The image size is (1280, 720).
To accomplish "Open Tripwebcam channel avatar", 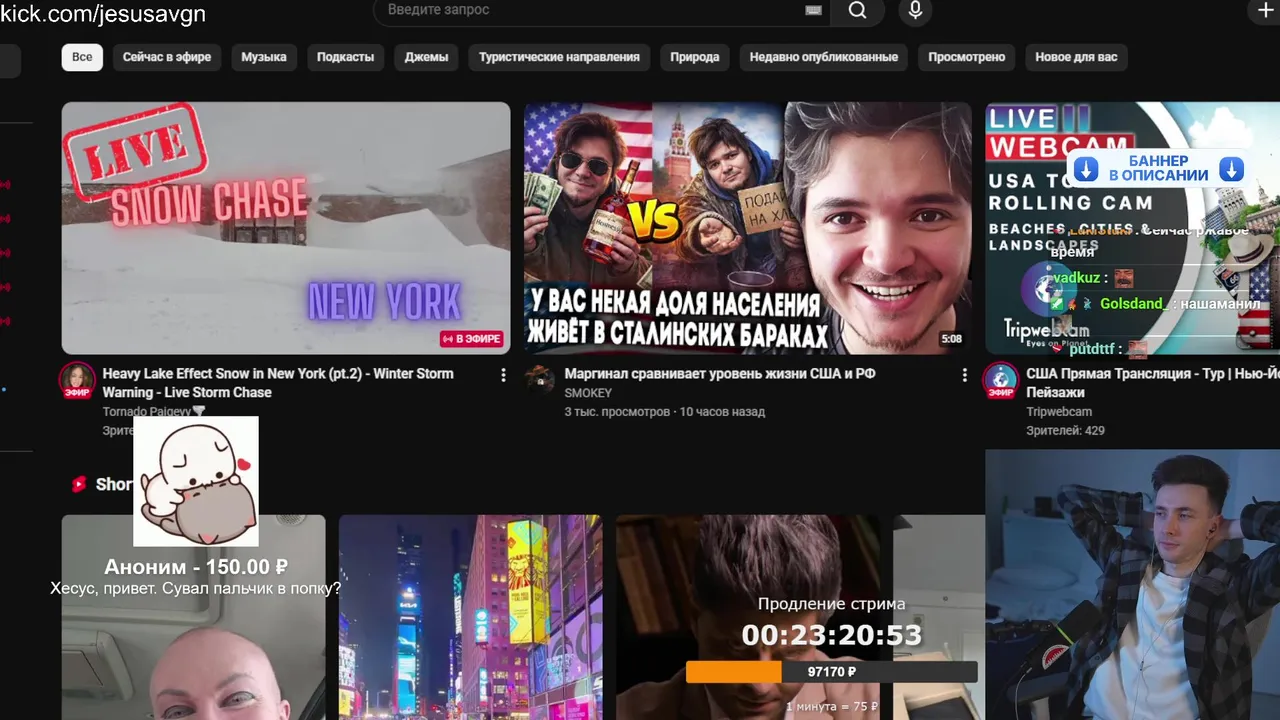I will 1000,381.
